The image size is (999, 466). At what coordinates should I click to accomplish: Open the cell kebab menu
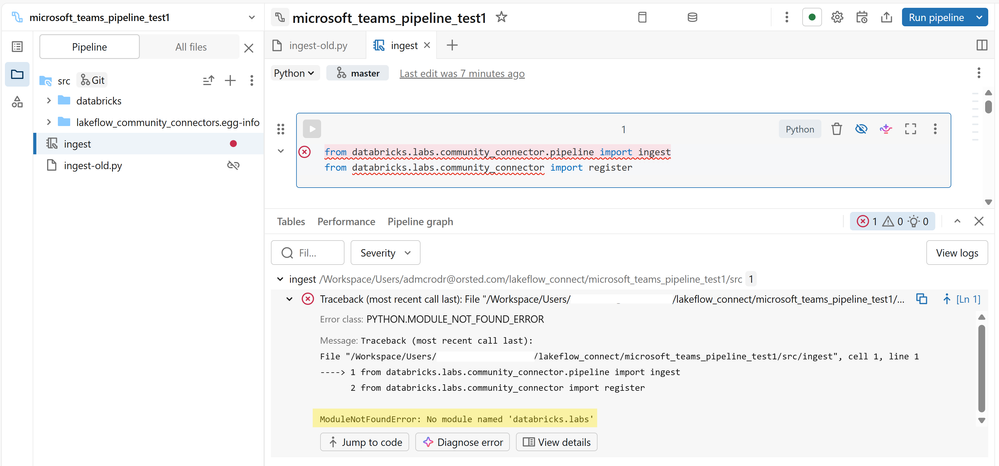click(x=935, y=129)
